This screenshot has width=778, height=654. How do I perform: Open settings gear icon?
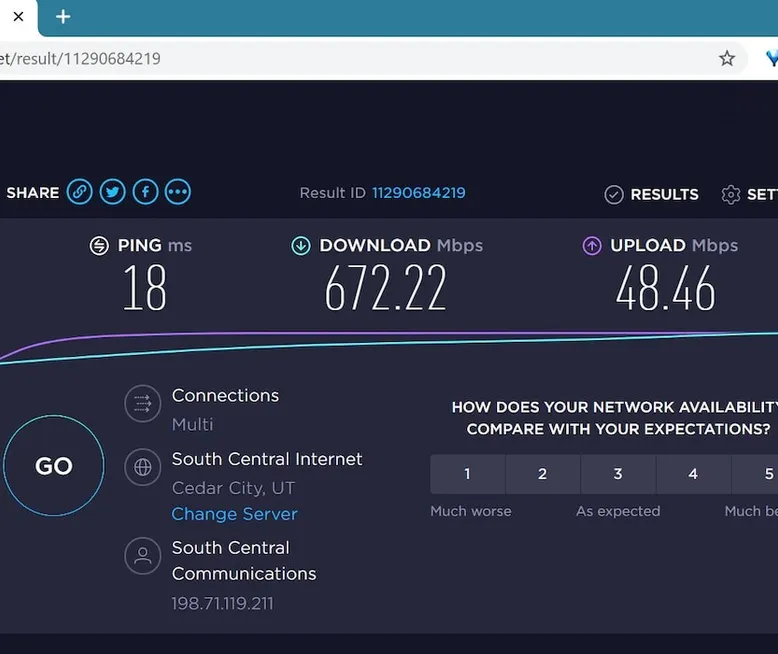730,195
